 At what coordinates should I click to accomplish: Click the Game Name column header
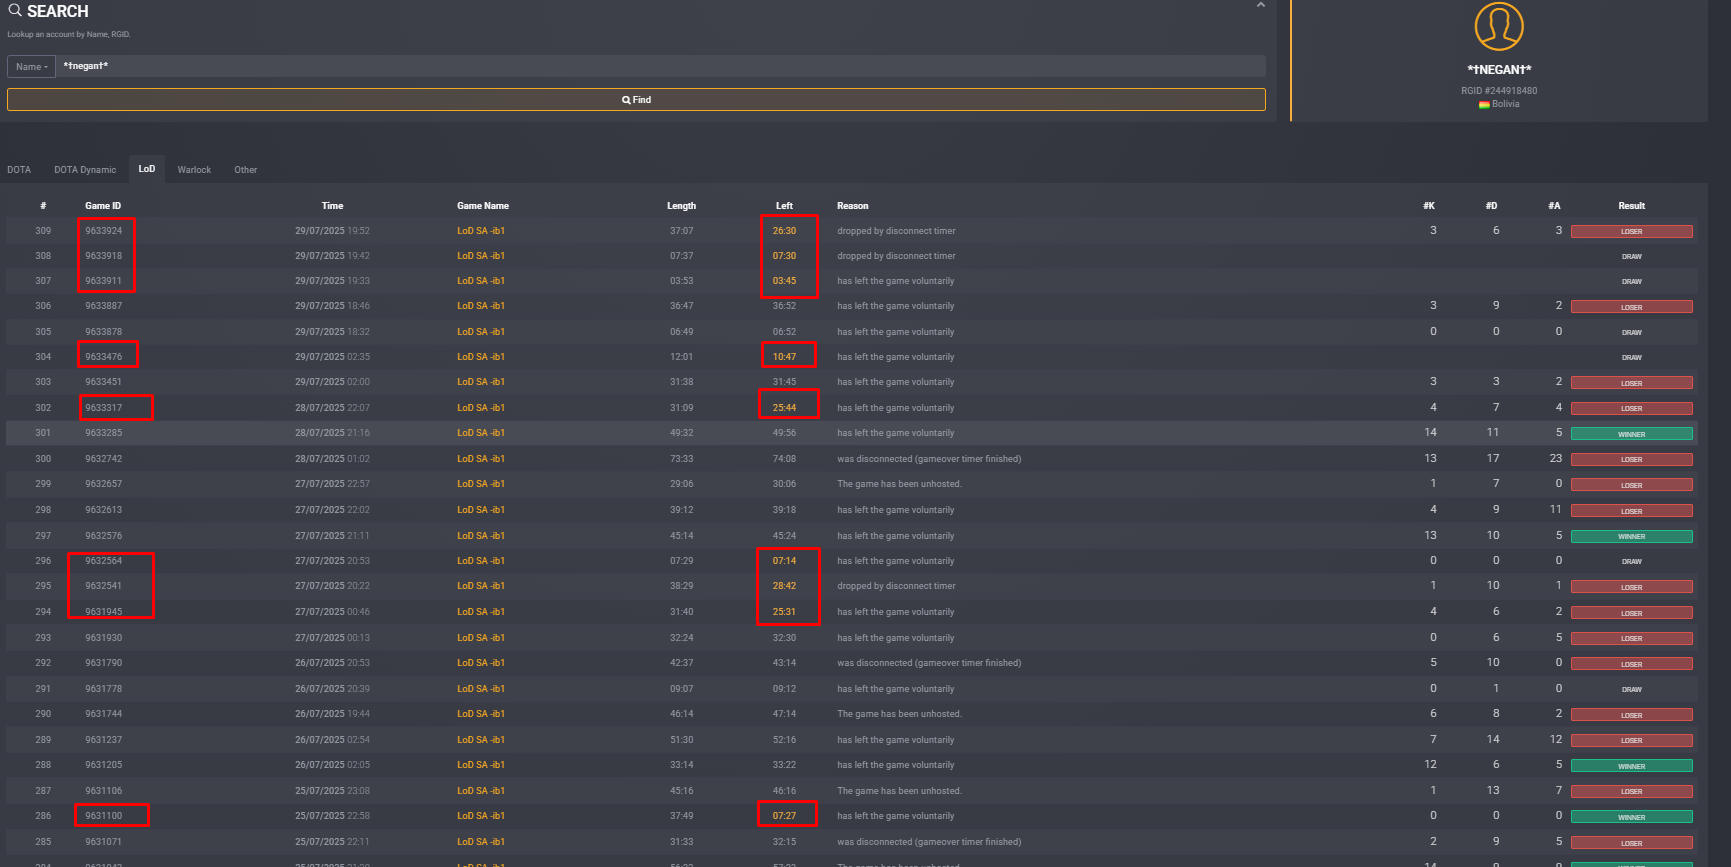[483, 206]
